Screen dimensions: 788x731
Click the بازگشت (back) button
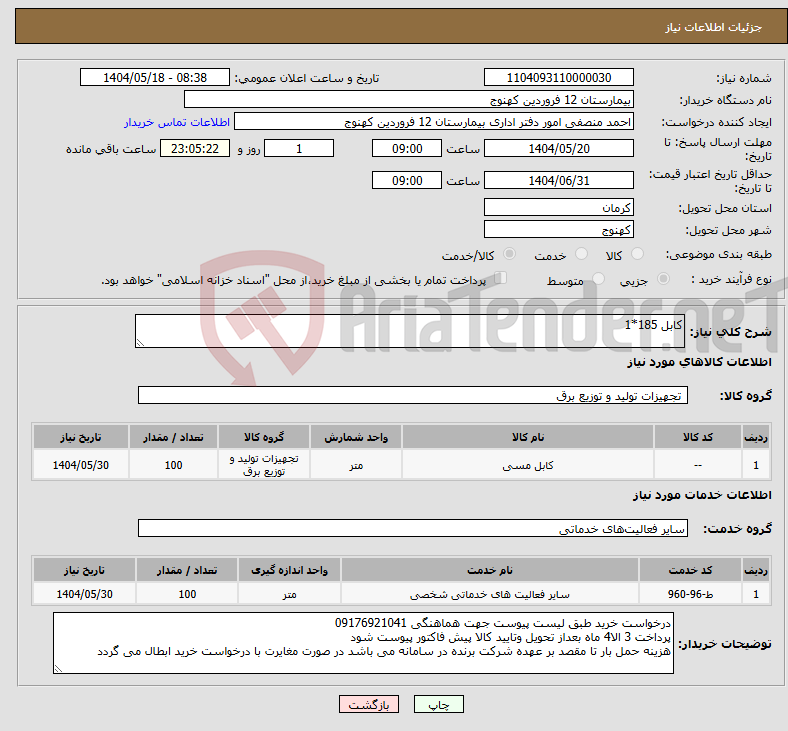tap(369, 704)
